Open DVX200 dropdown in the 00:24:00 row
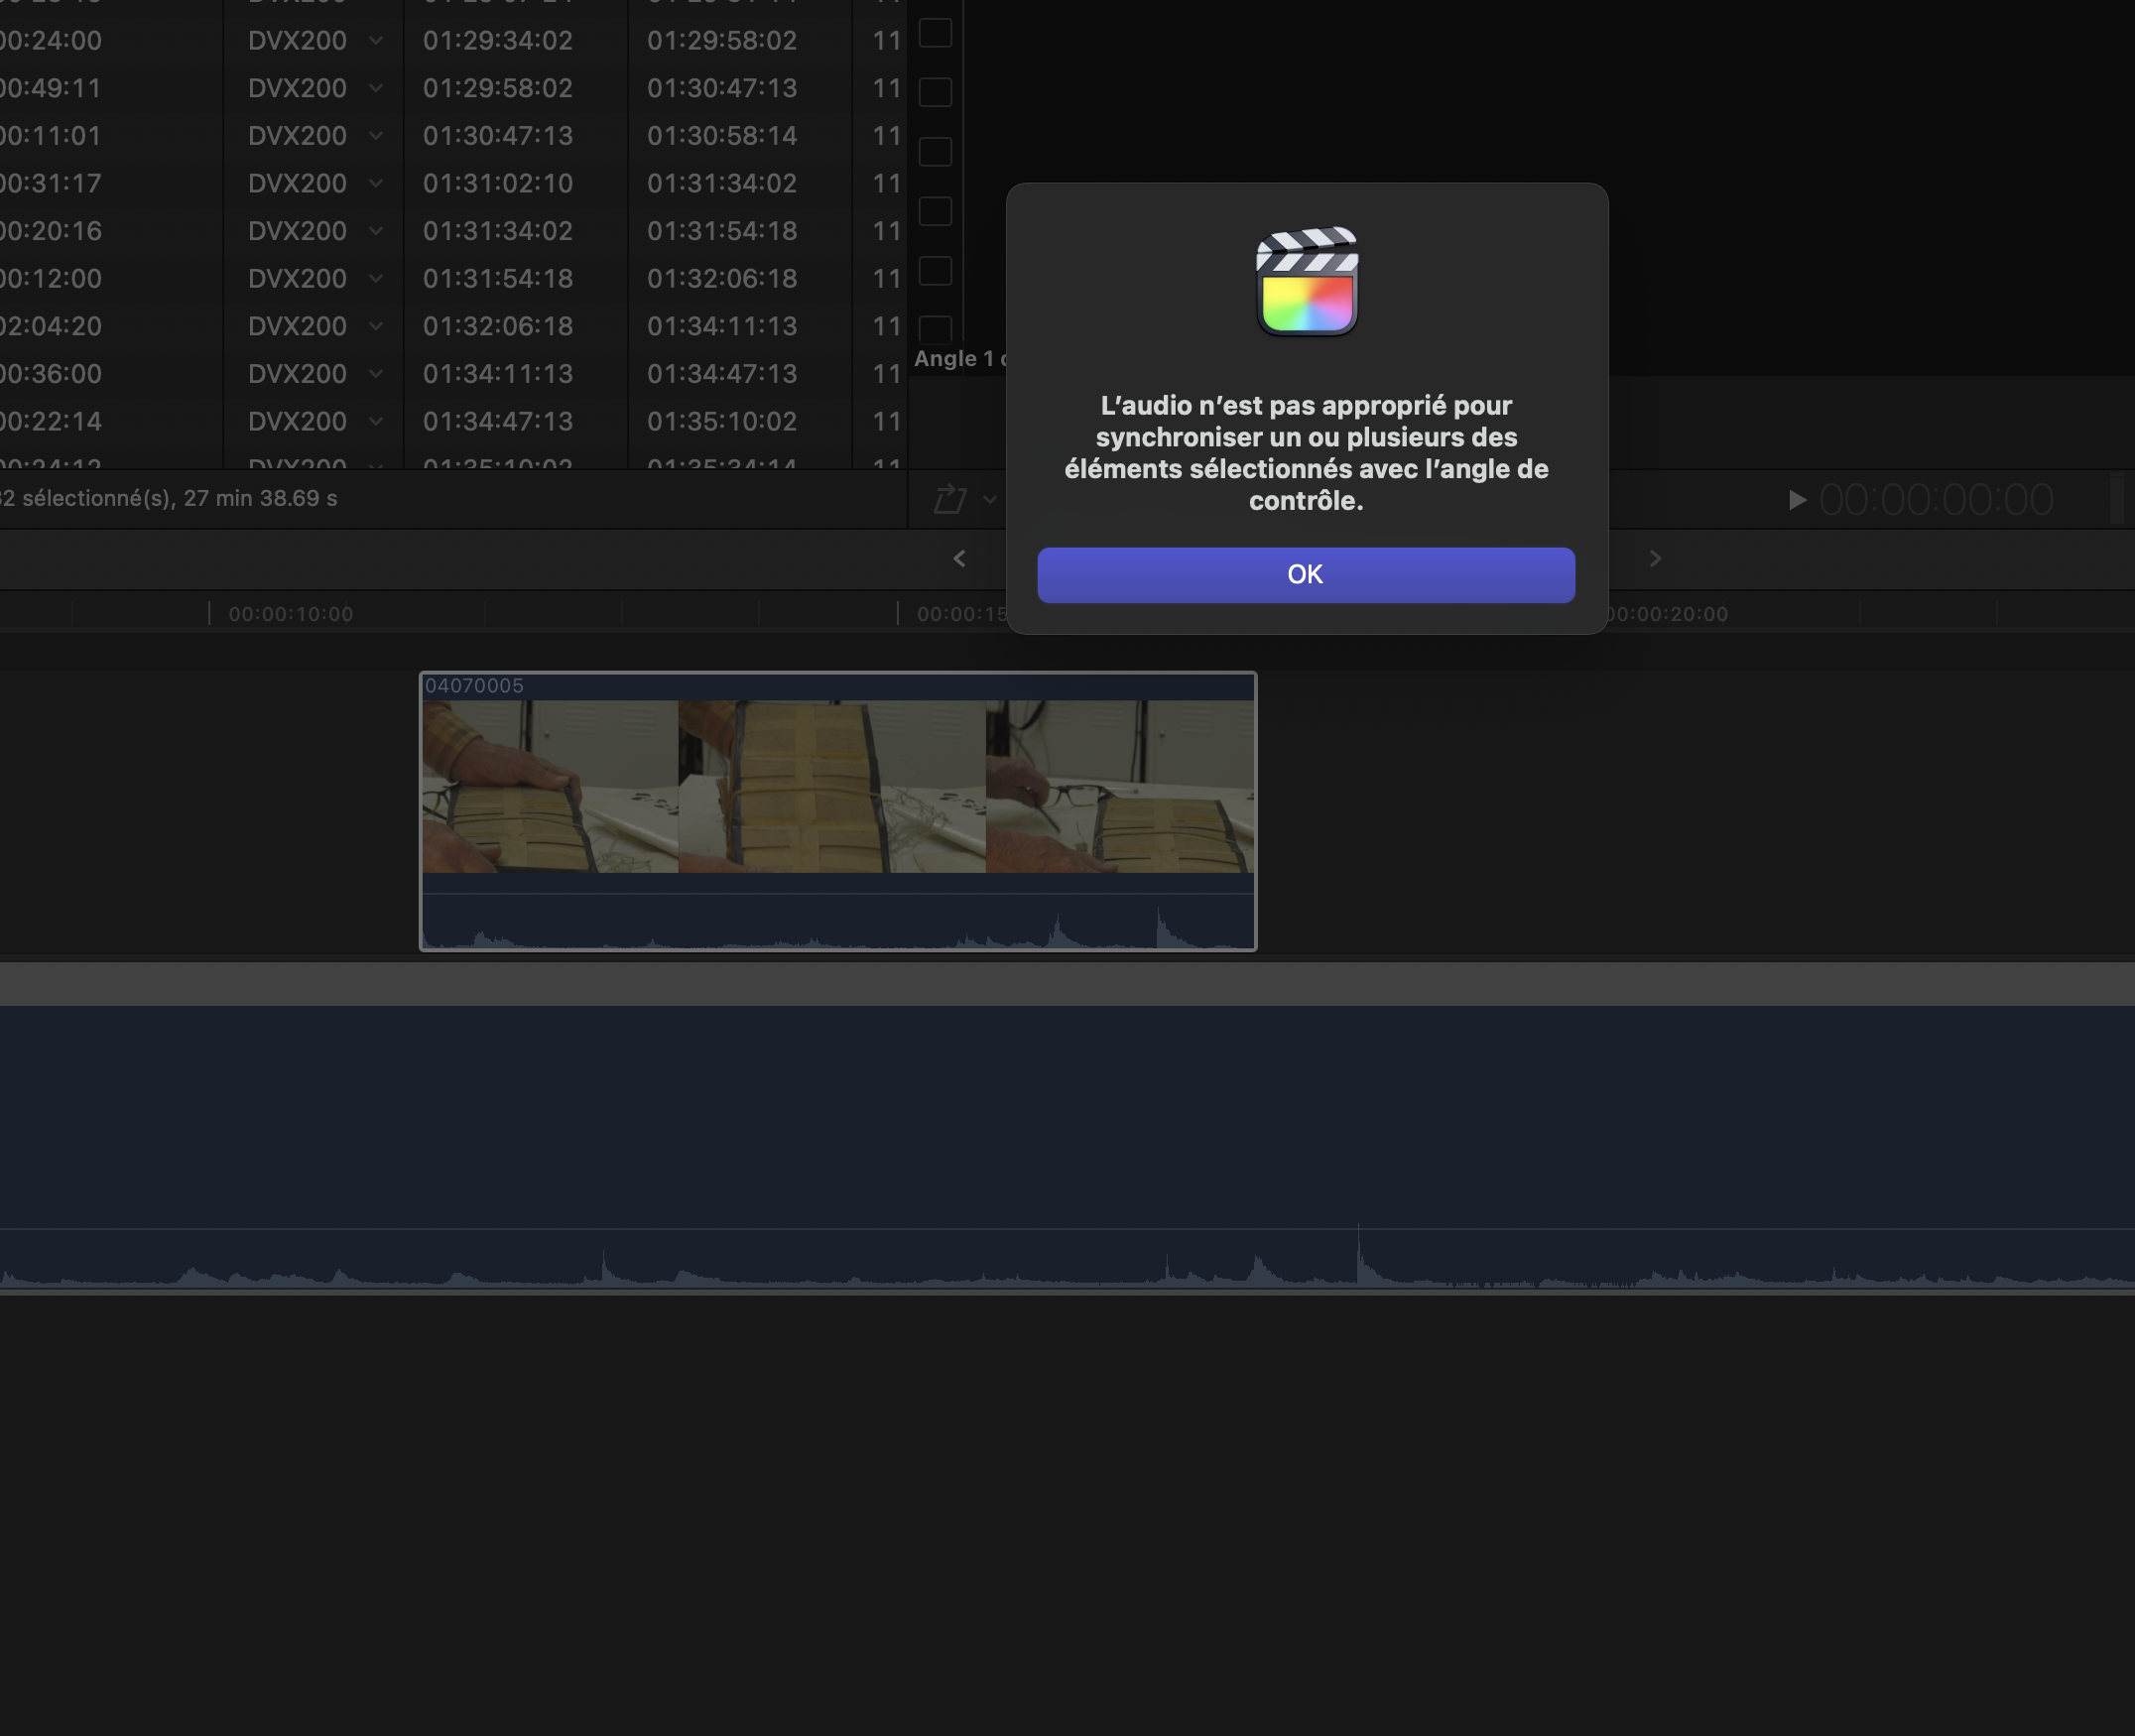The width and height of the screenshot is (2135, 1736). (x=376, y=40)
